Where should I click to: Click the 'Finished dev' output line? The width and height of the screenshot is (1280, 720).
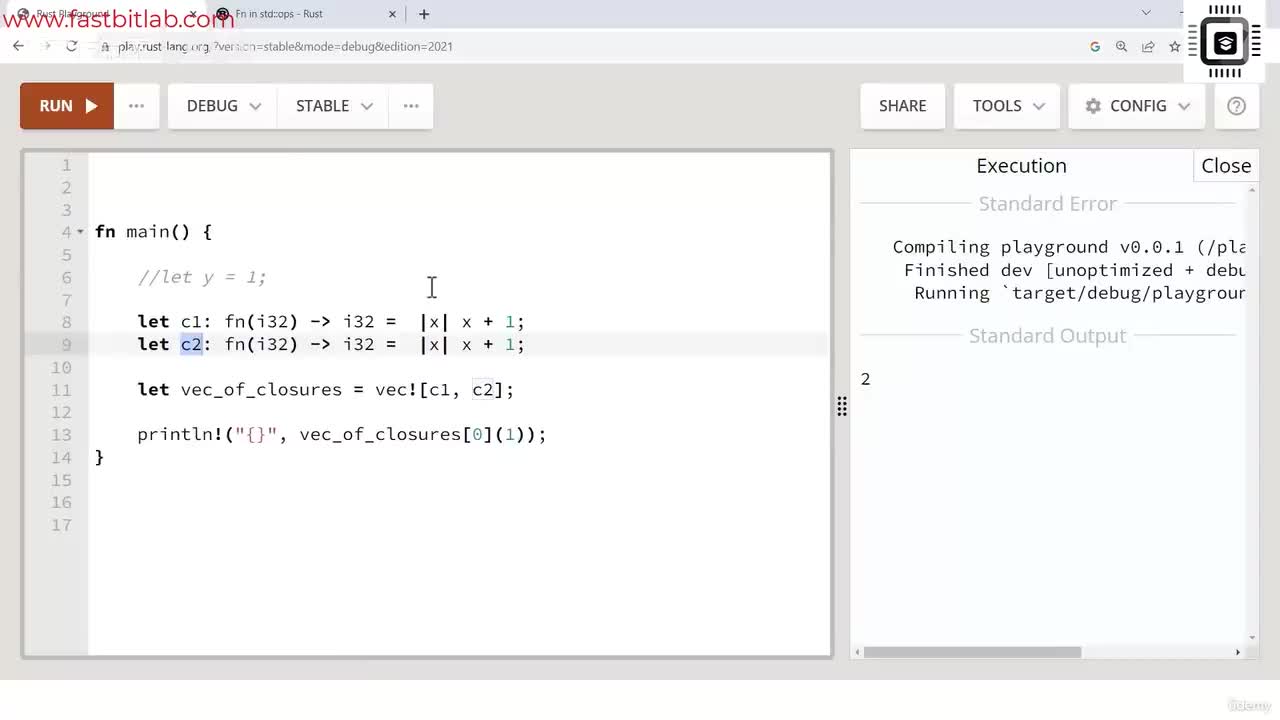coord(1074,270)
